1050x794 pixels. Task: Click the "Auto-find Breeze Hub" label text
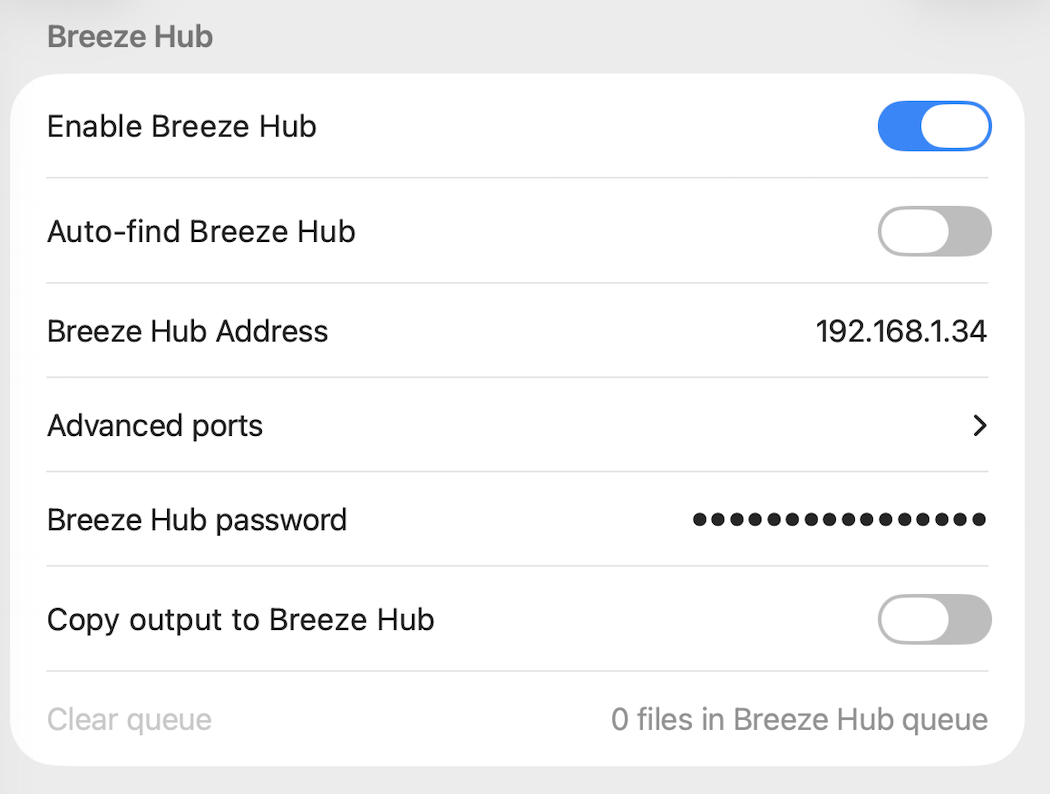pyautogui.click(x=201, y=232)
